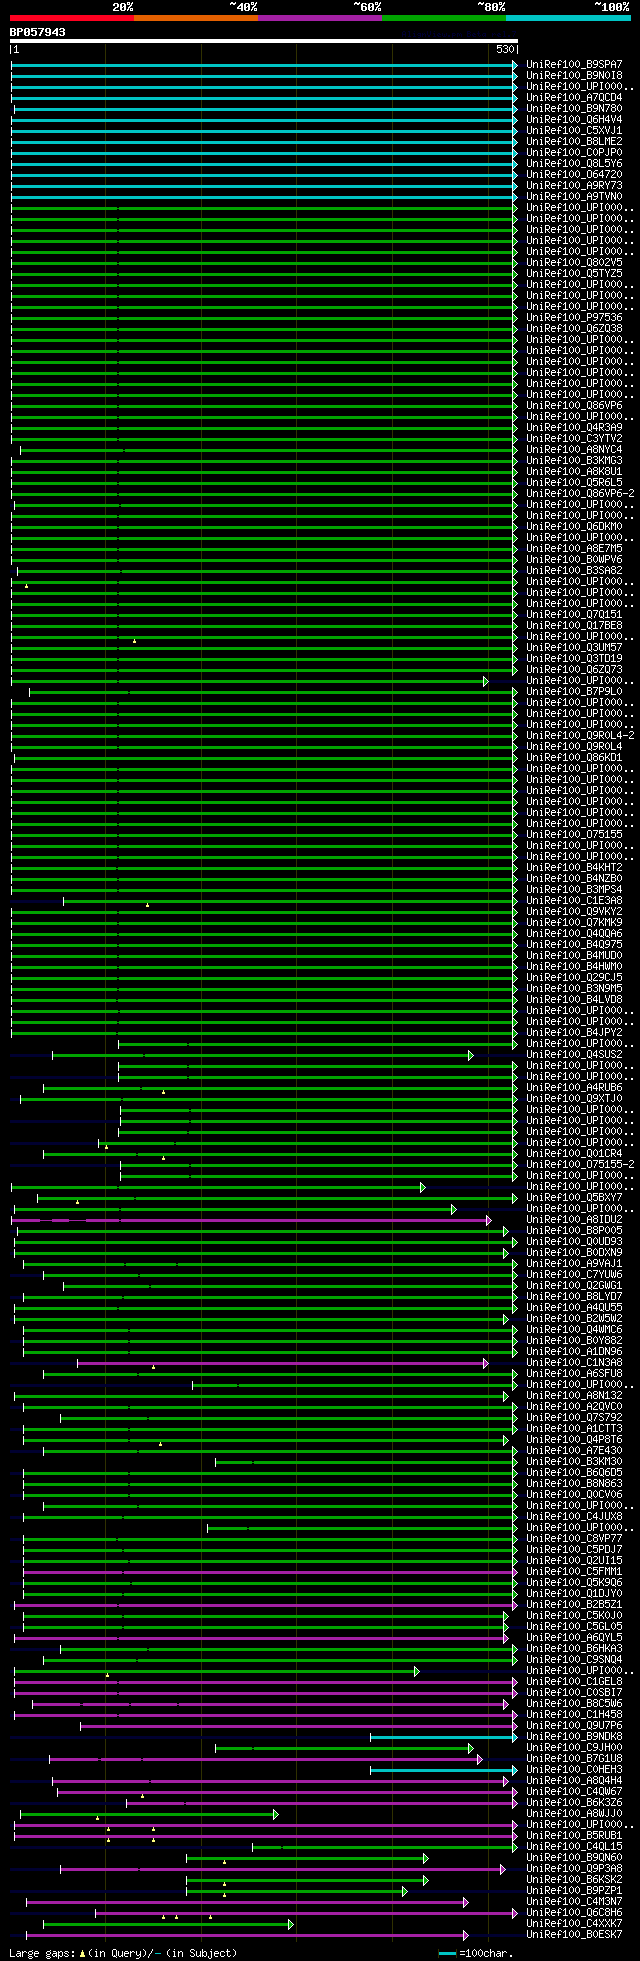The width and height of the screenshot is (640, 1961).
Task: Select the UniRef100_B2B5Z1 label
Action: tap(574, 1605)
